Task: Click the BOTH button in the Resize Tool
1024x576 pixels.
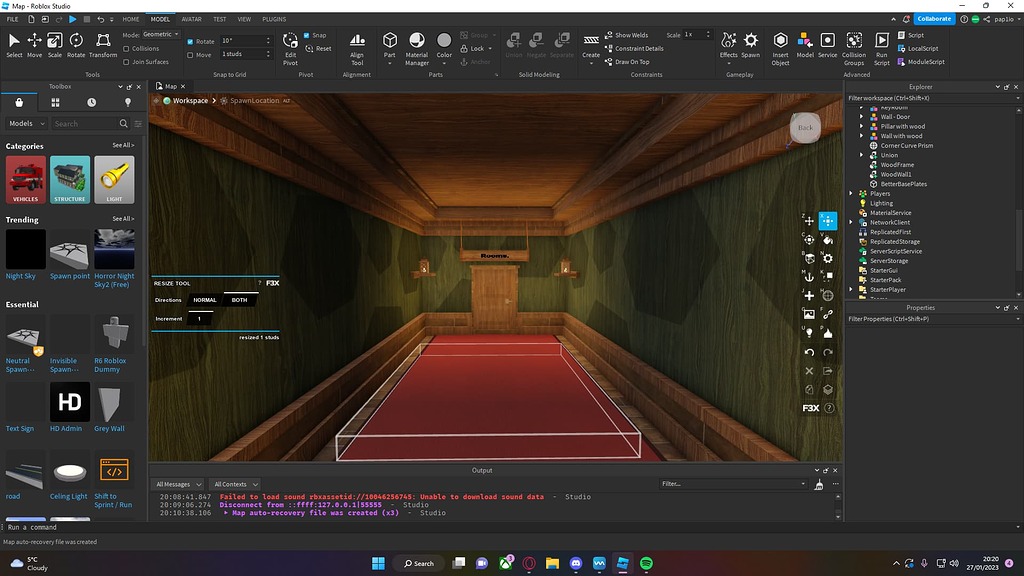Action: (239, 299)
